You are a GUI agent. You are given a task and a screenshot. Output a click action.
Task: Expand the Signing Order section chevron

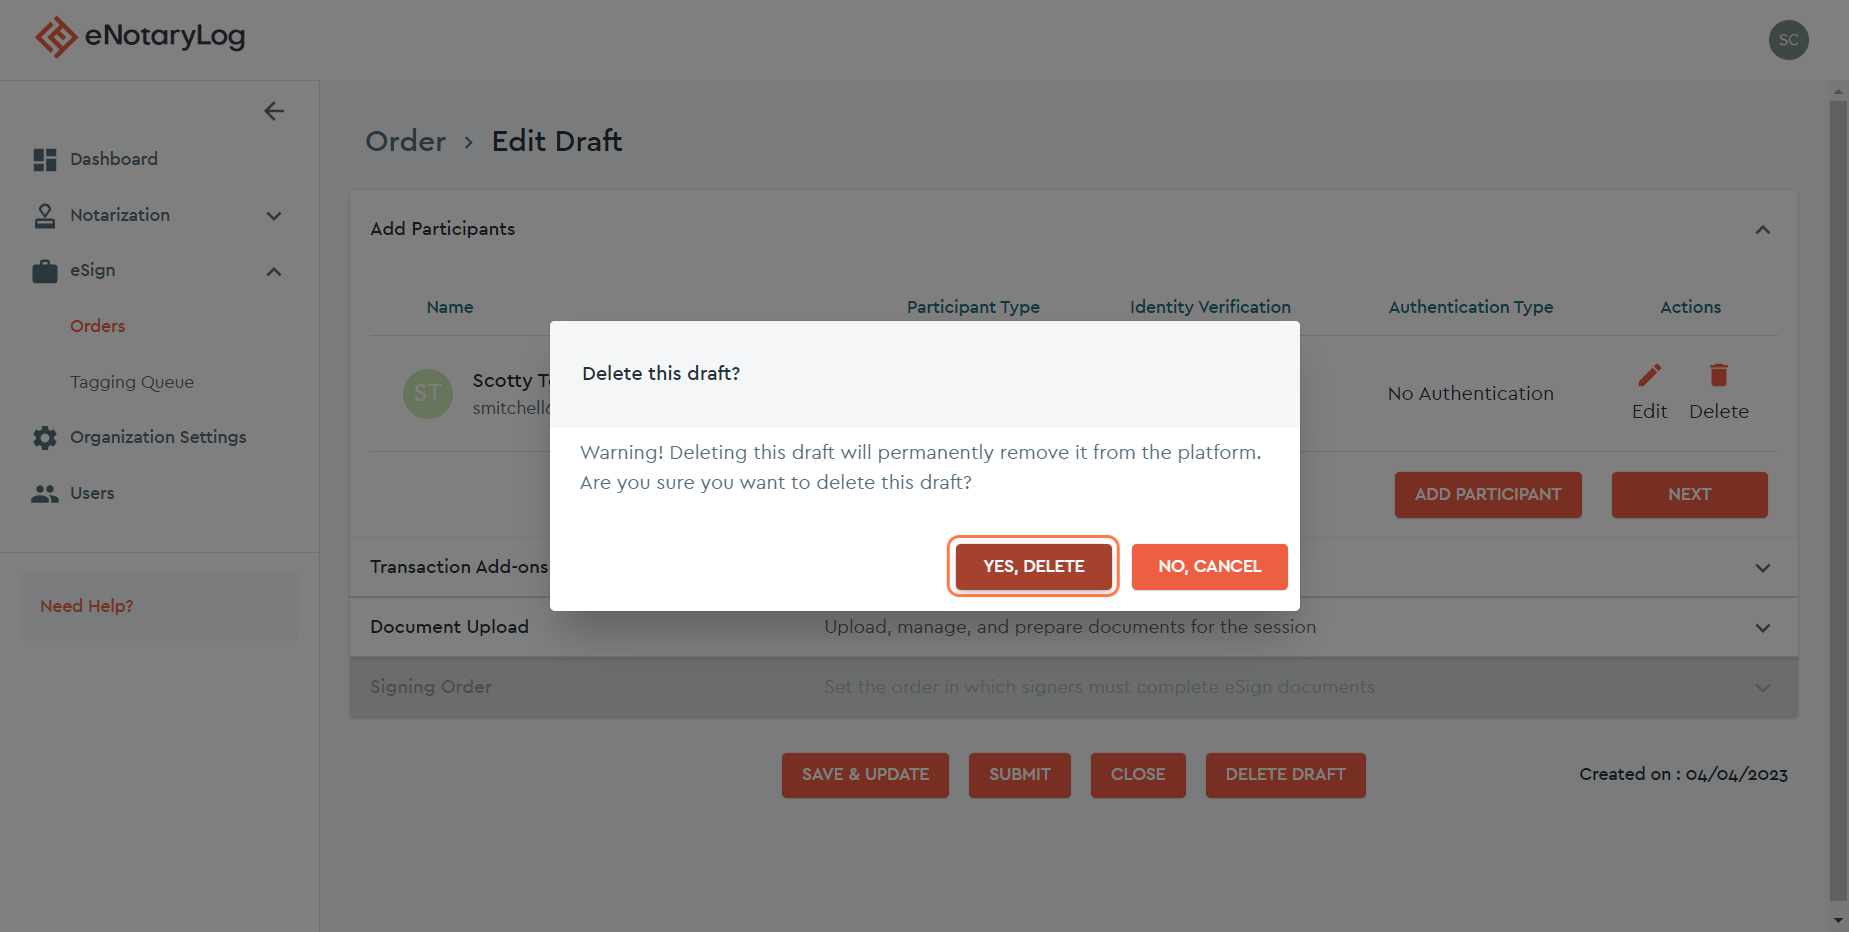(x=1763, y=688)
